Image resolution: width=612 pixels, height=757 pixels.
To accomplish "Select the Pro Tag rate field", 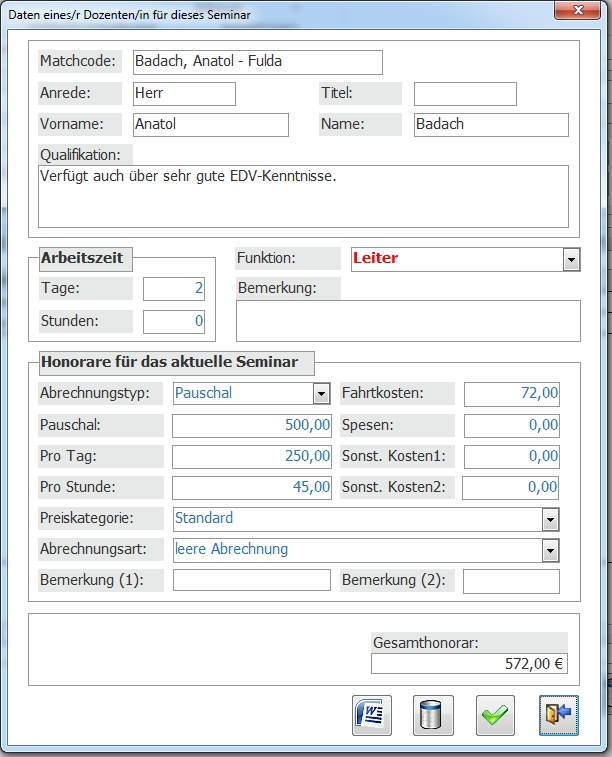I will click(251, 457).
